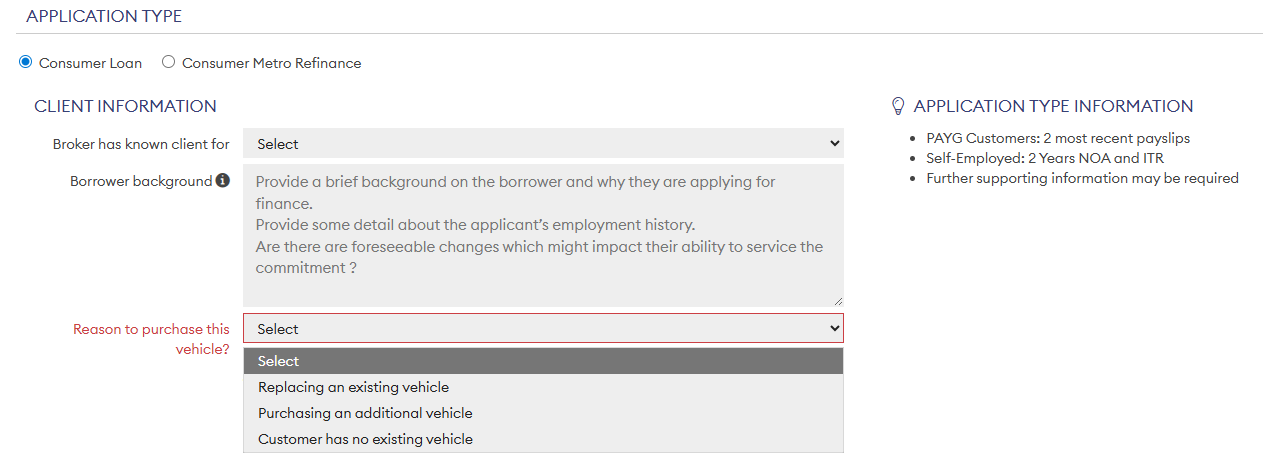The width and height of the screenshot is (1263, 474).
Task: Click the Client Information section heading
Action: [x=125, y=106]
